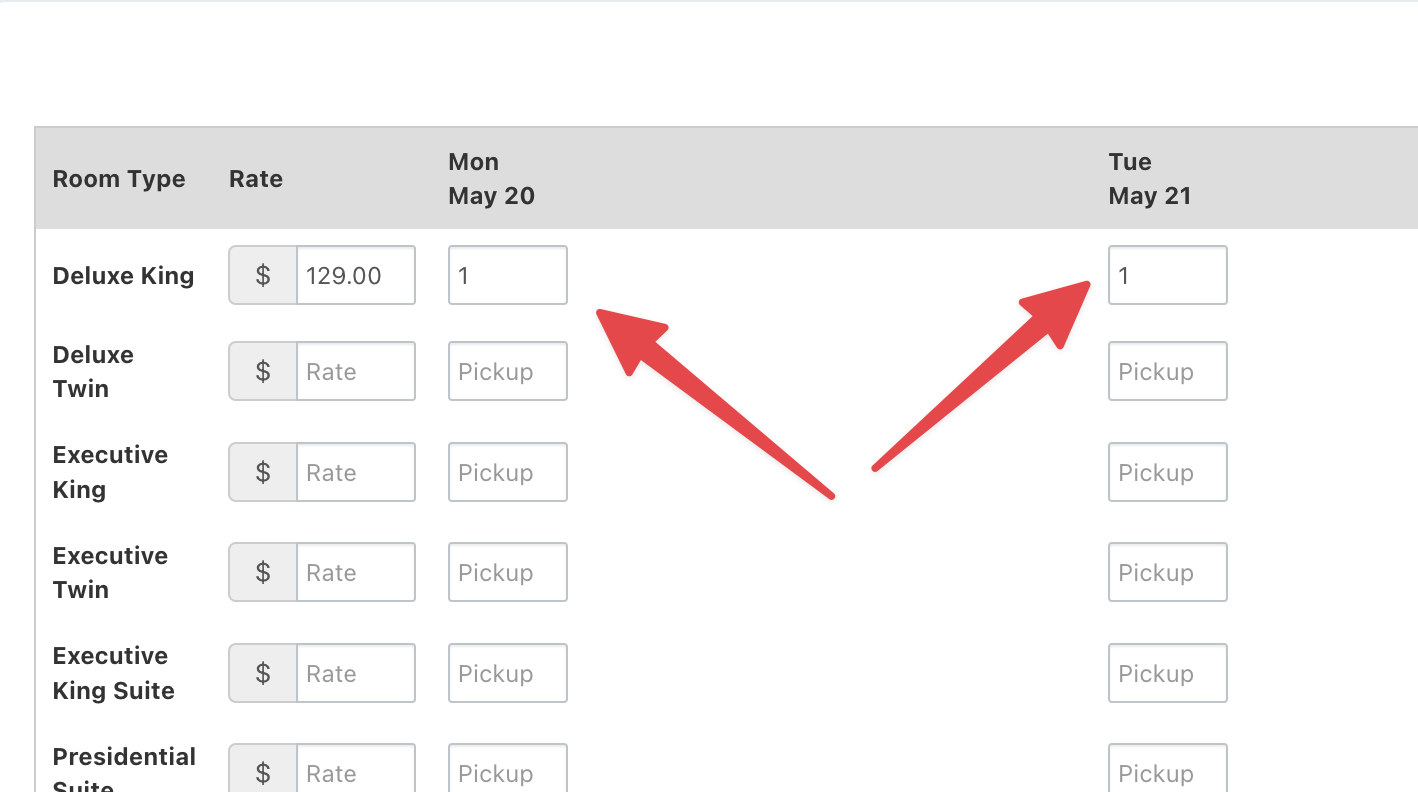The width and height of the screenshot is (1418, 792).
Task: Click the Deluxe King rate field
Action: [x=355, y=275]
